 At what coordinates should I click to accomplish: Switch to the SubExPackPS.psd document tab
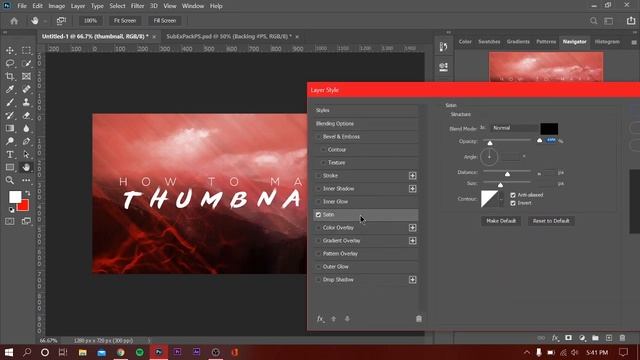point(229,37)
